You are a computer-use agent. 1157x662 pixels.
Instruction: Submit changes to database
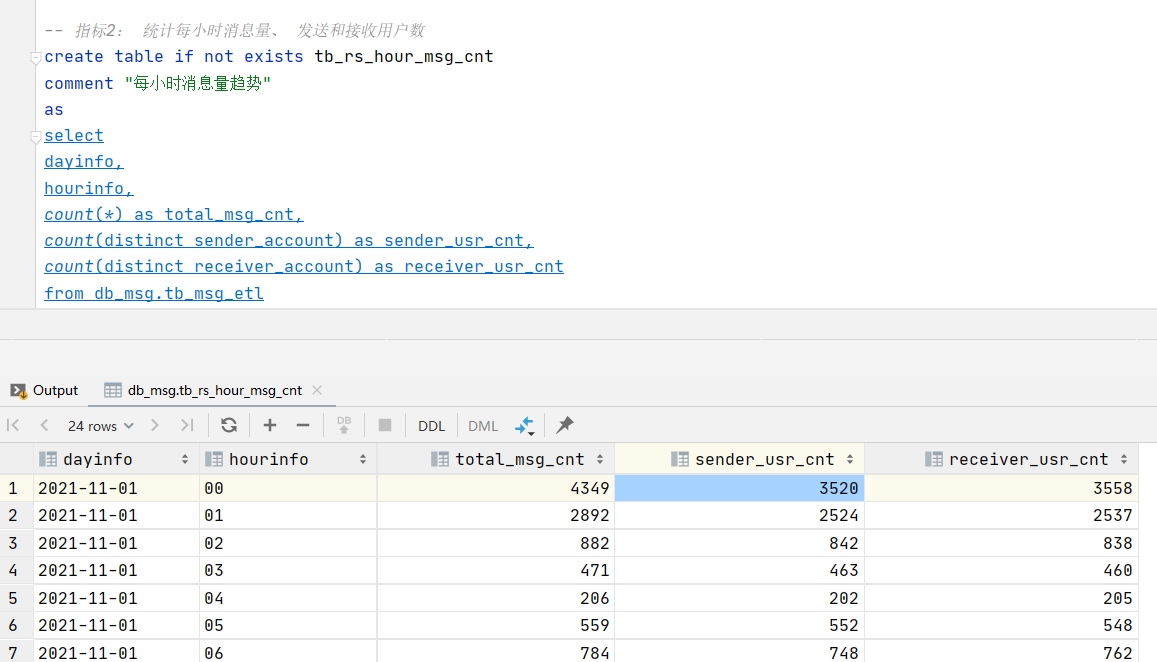click(344, 425)
